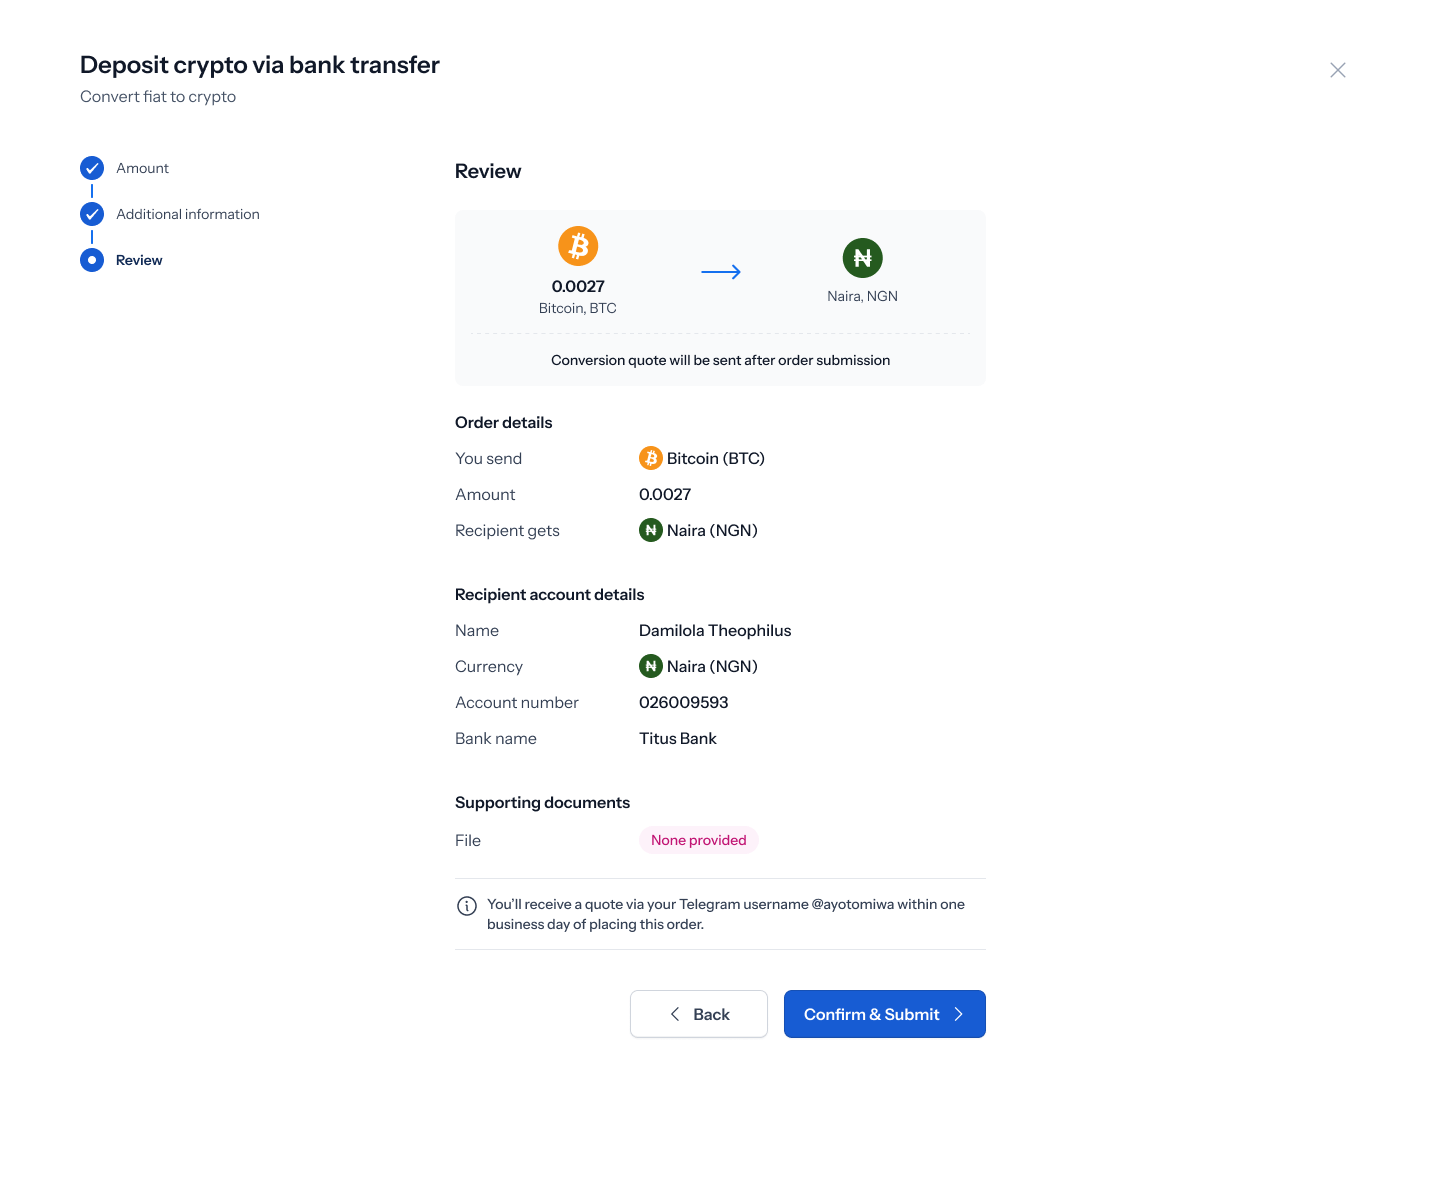Click the Recipient account details heading

(x=550, y=594)
